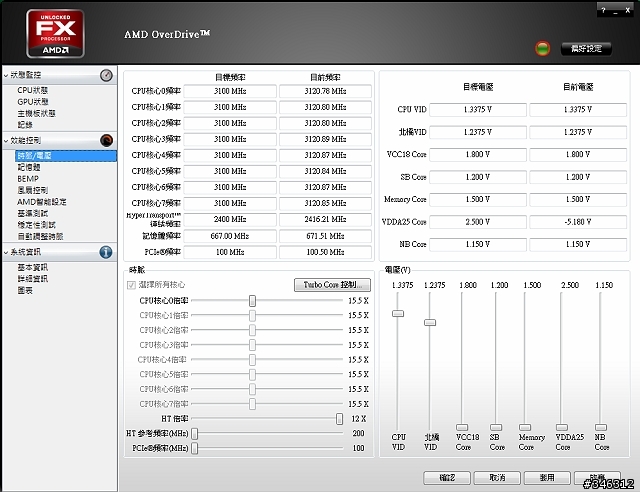This screenshot has width=640, height=492.
Task: Click the performance control speedometer icon
Action: click(106, 140)
